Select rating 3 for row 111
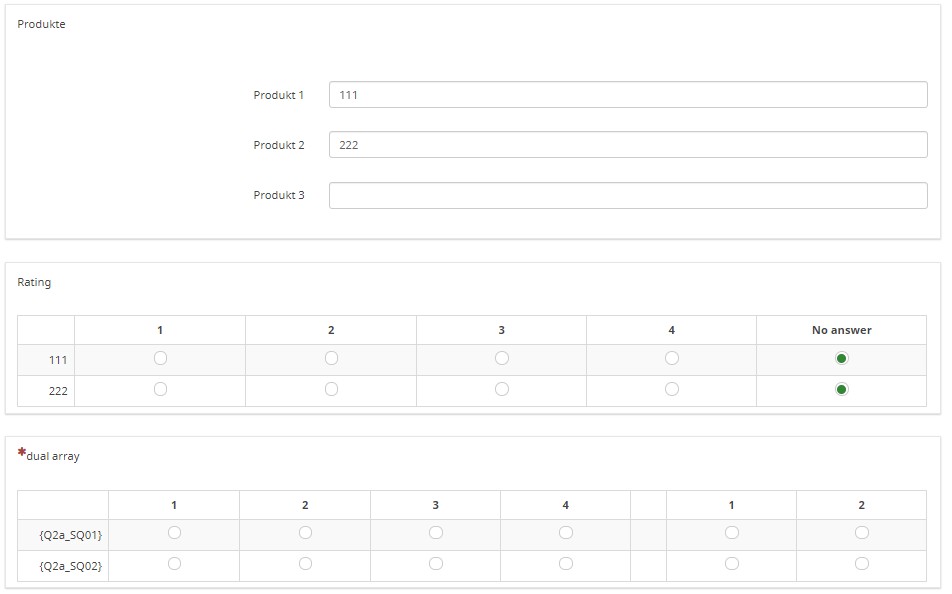 coord(502,358)
